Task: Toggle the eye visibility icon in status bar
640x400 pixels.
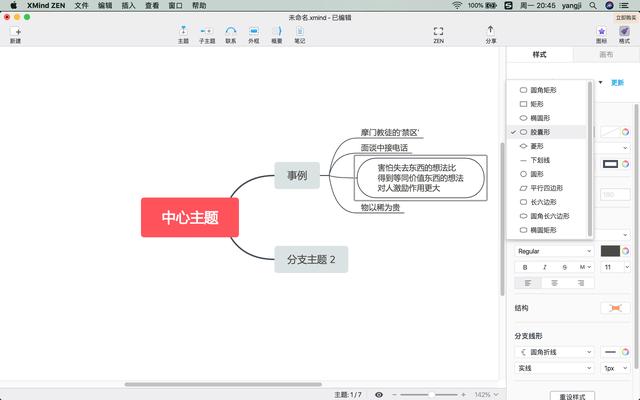Action: point(379,395)
